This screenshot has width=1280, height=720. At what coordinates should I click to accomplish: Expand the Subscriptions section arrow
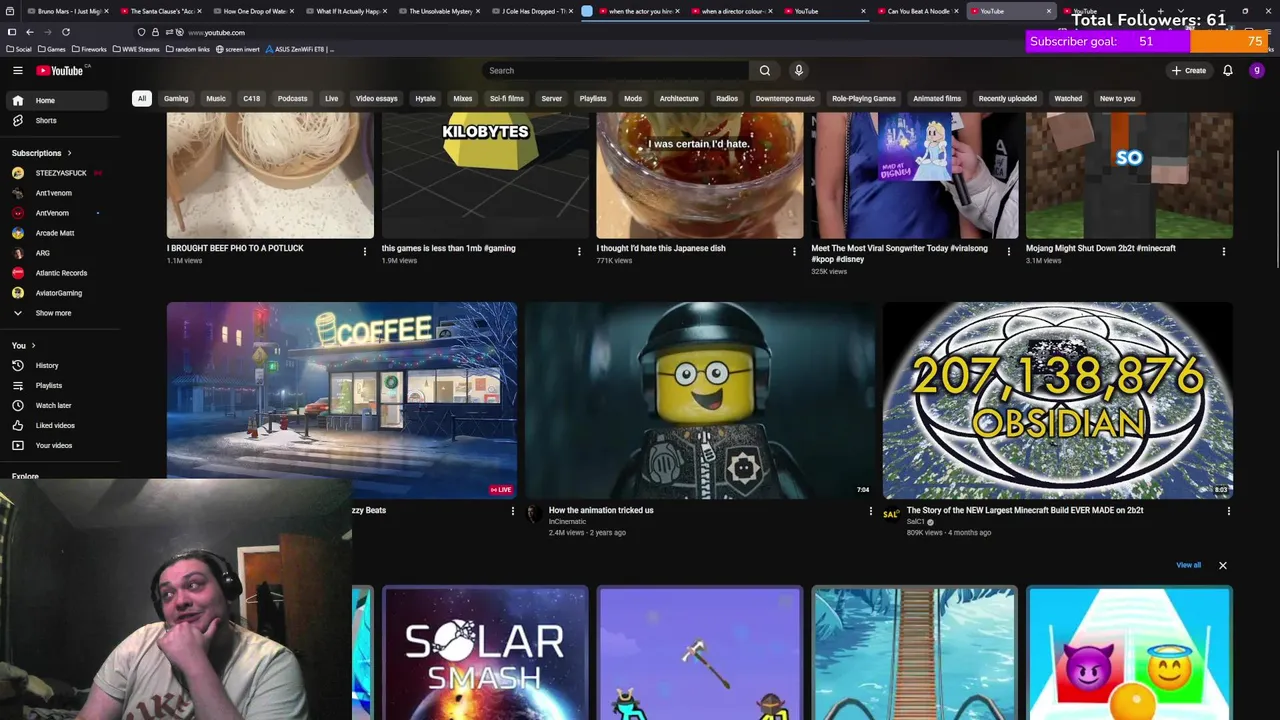[69, 153]
